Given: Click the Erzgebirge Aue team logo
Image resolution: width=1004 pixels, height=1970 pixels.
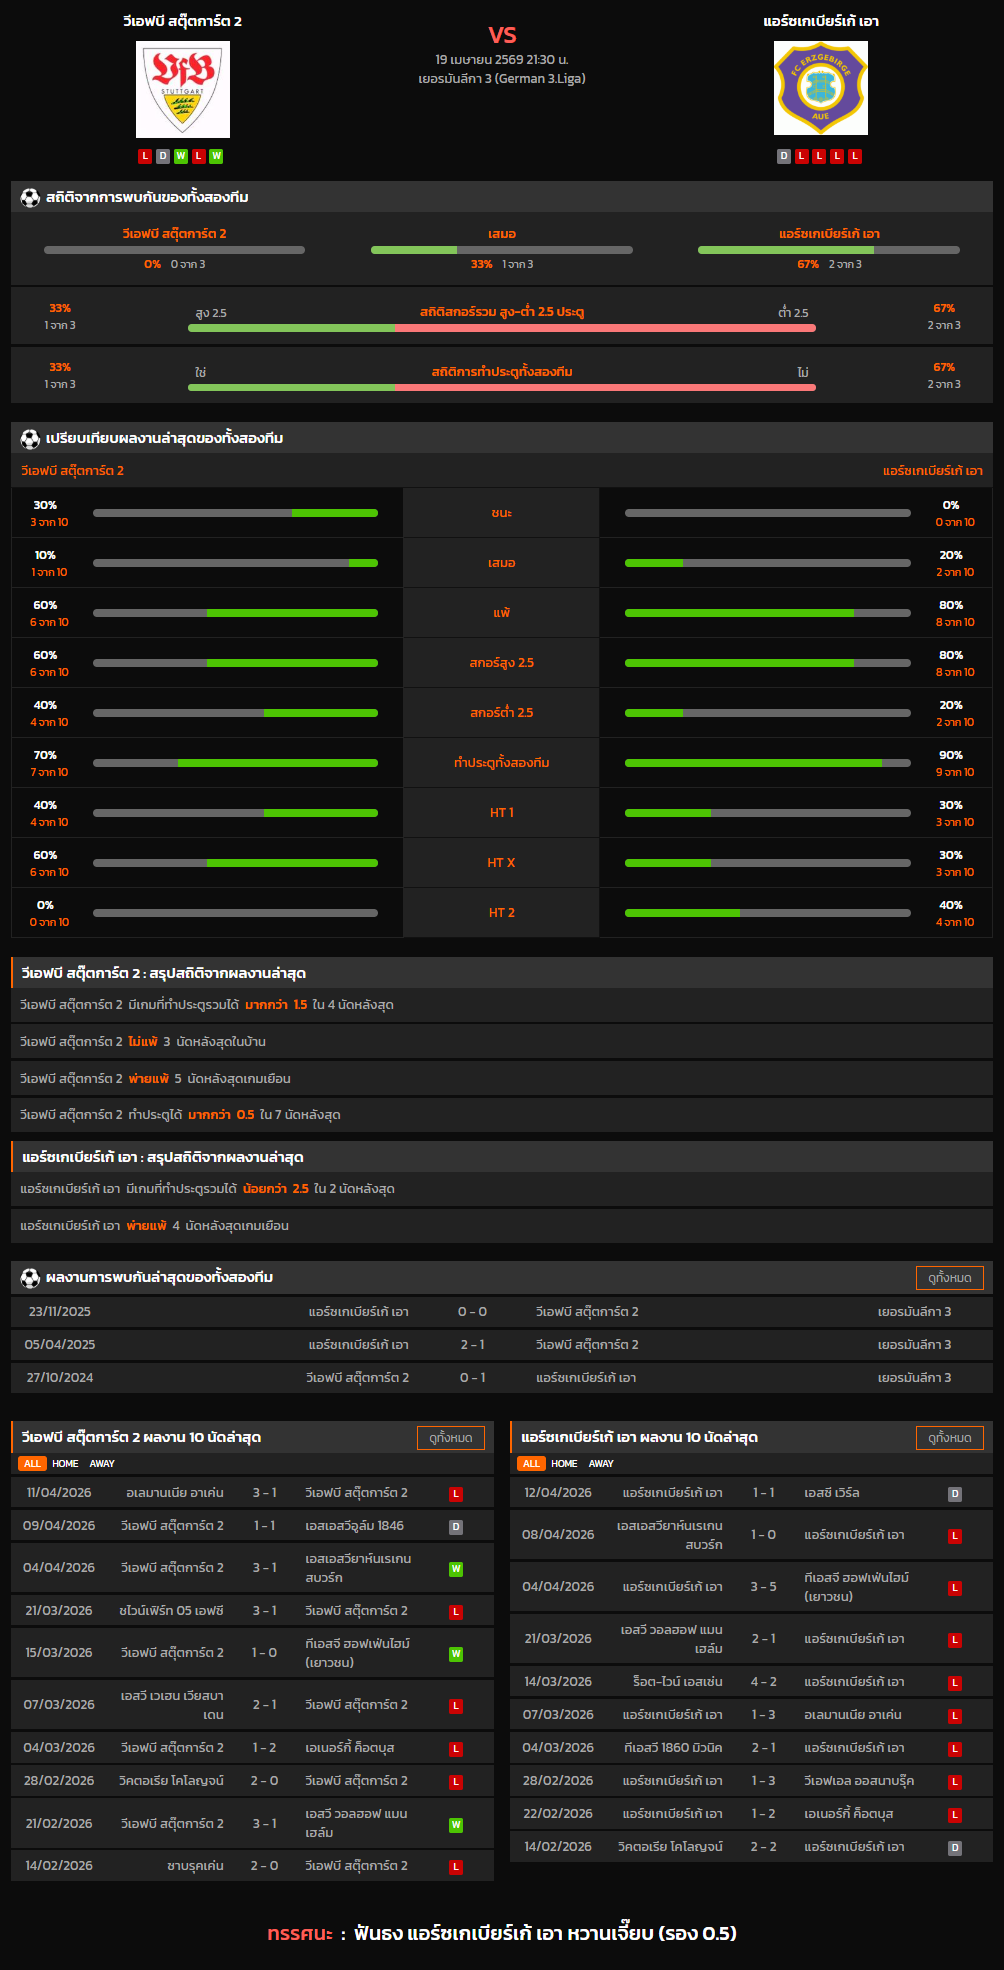Looking at the screenshot, I should [820, 88].
